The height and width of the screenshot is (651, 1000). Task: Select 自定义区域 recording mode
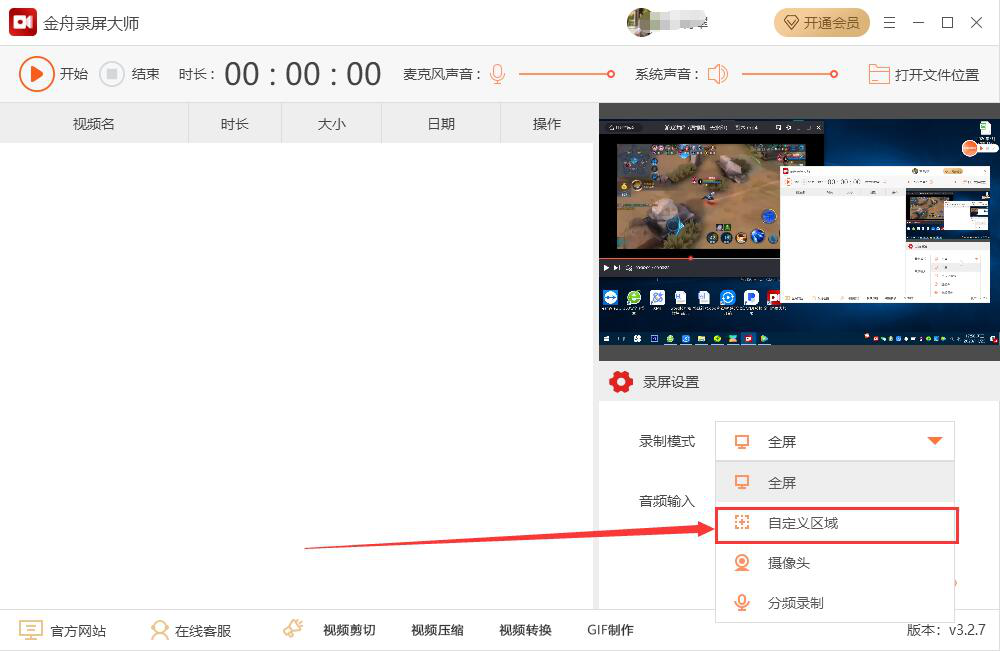click(x=836, y=524)
